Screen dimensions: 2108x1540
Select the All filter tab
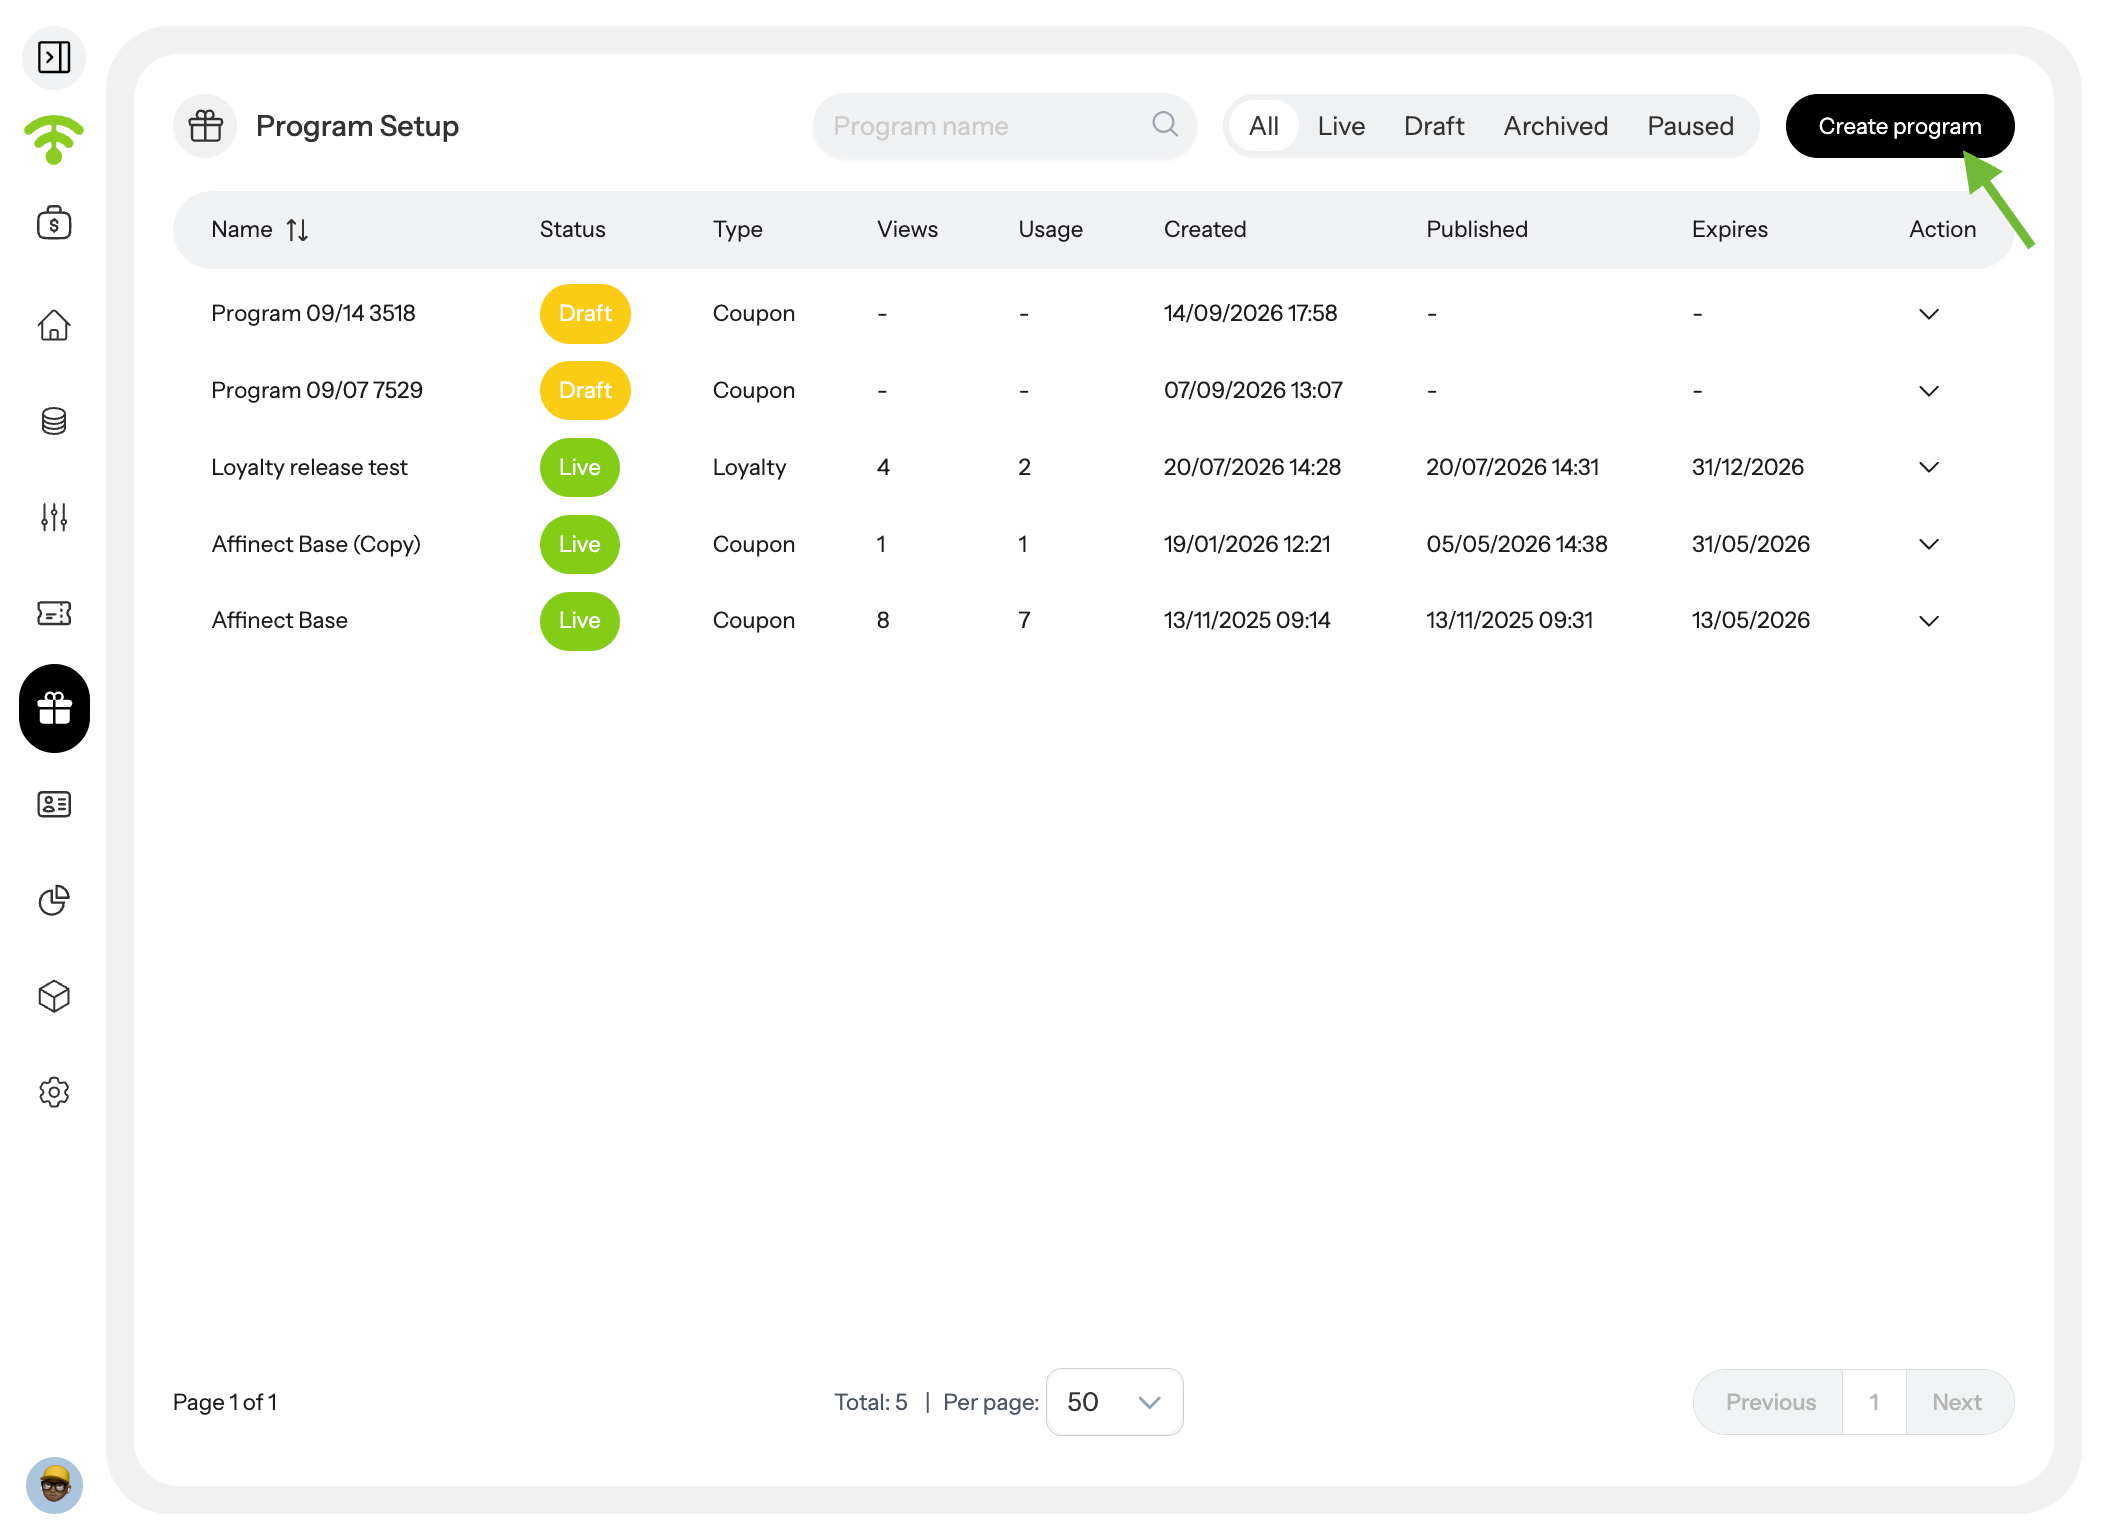1264,126
